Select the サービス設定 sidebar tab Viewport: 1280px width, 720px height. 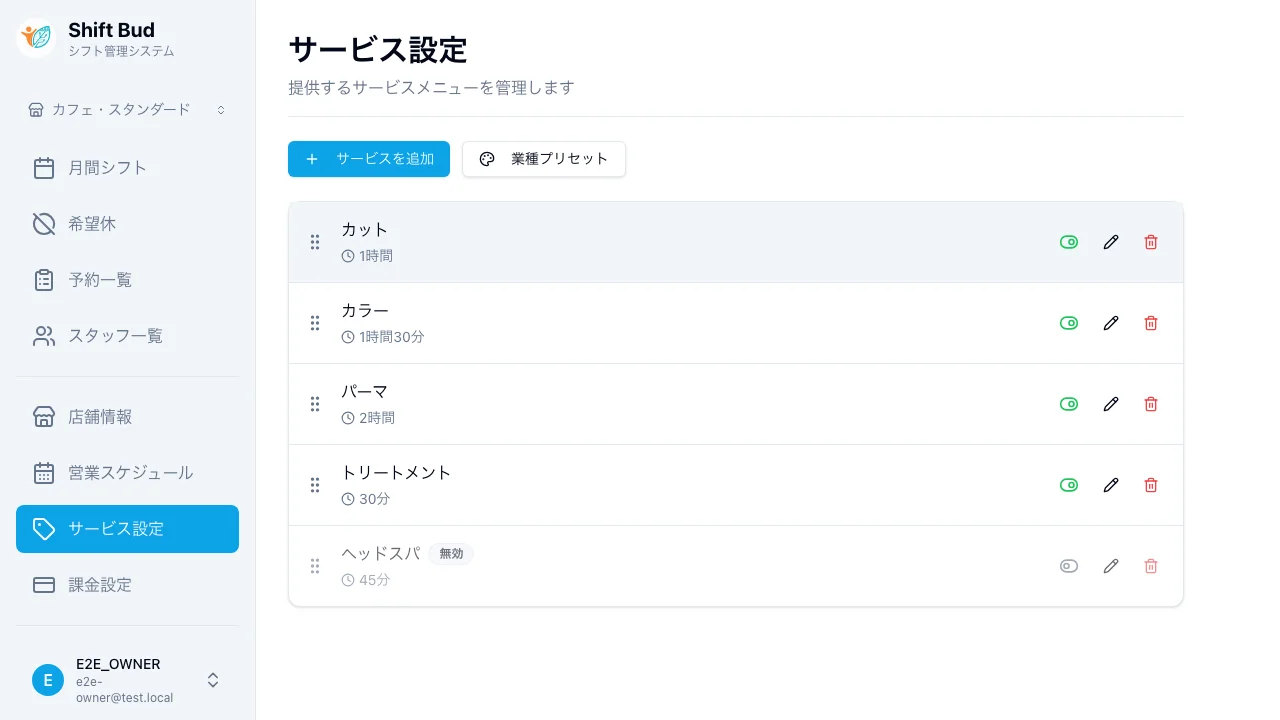pos(116,528)
